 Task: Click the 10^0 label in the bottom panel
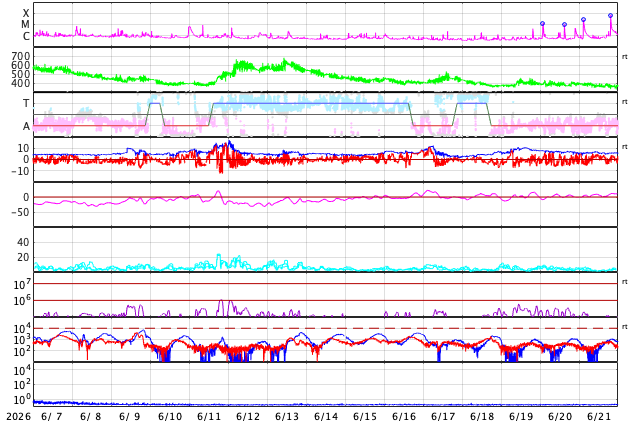click(22, 399)
